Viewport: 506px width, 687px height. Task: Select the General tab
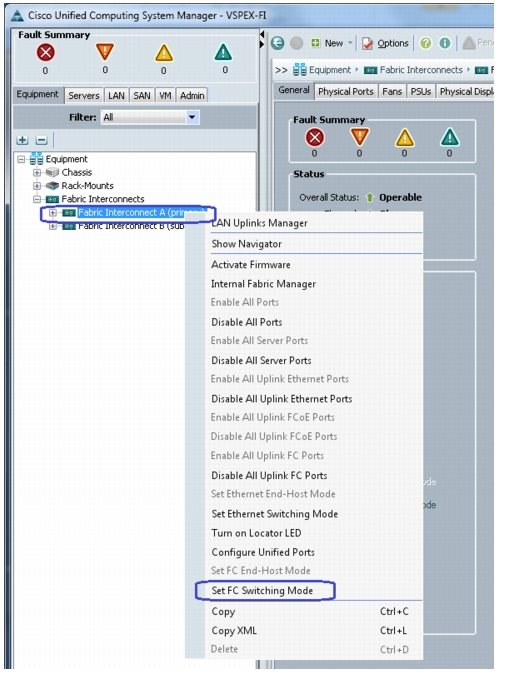(294, 90)
